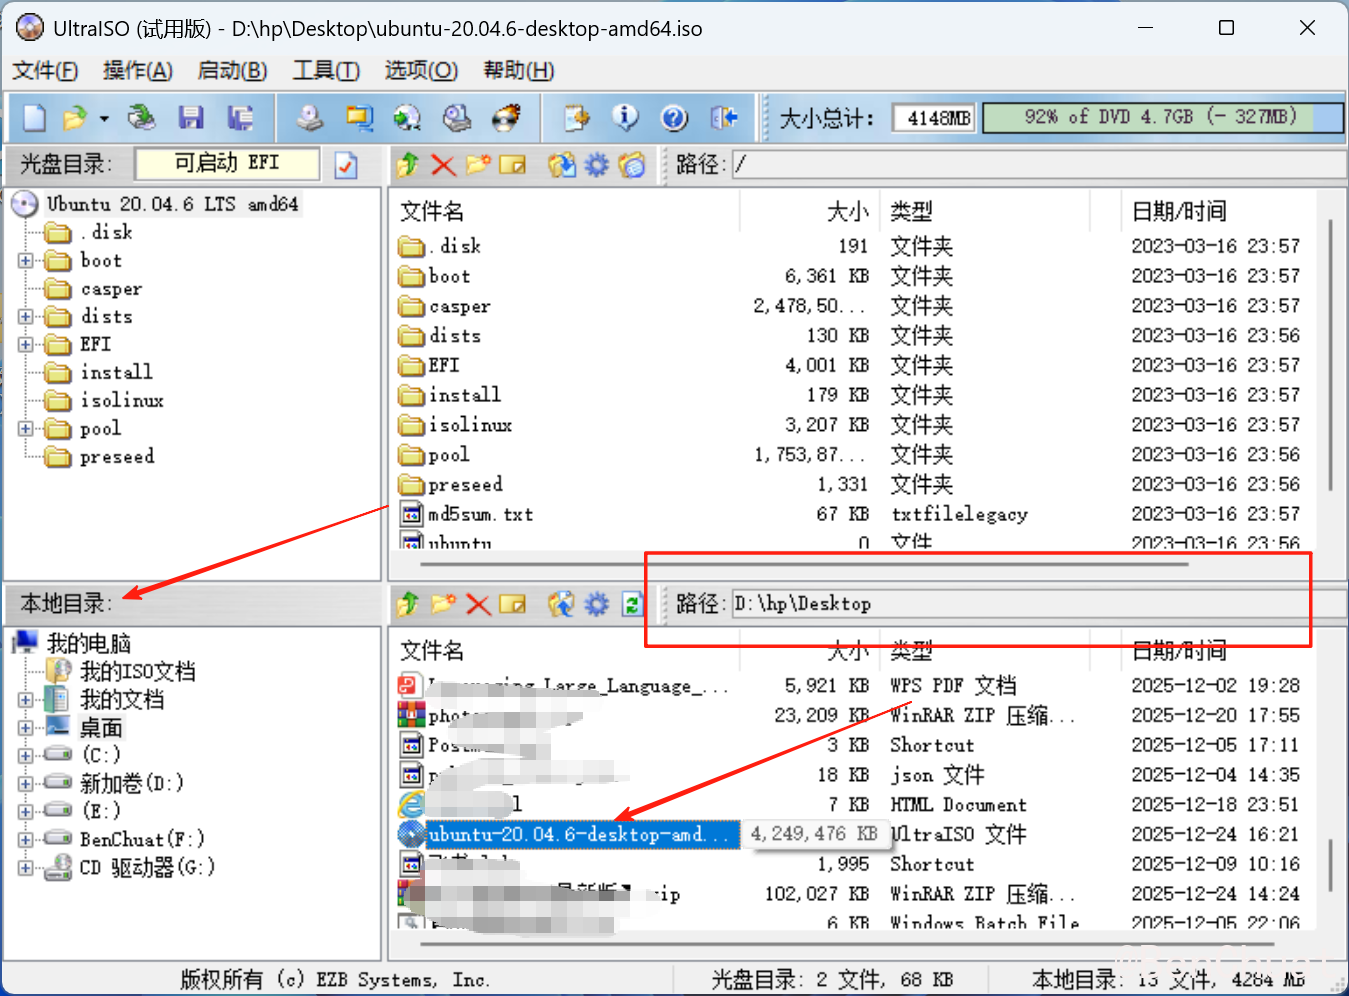Click the refresh icon in local toolbar
This screenshot has width=1349, height=996.
632,604
